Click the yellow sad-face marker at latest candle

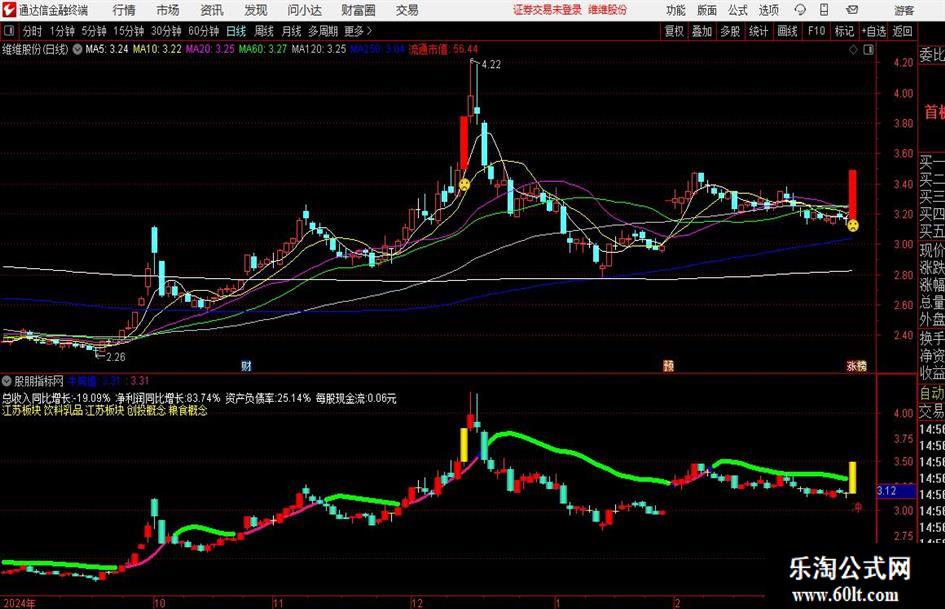[x=853, y=226]
